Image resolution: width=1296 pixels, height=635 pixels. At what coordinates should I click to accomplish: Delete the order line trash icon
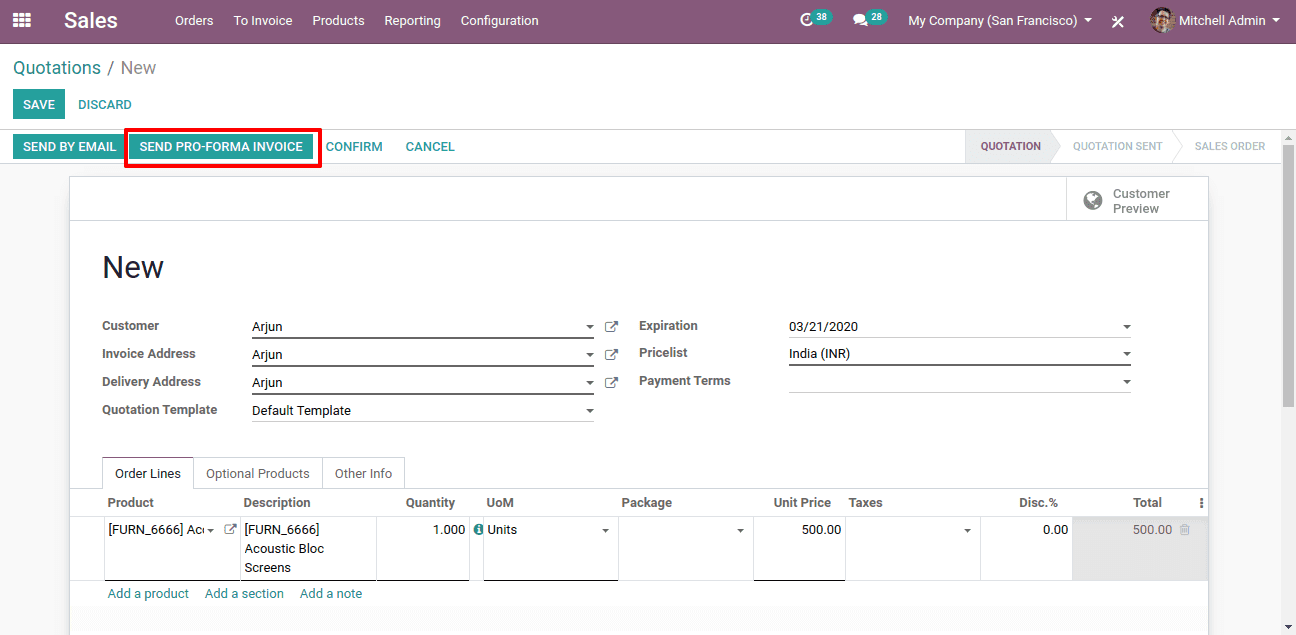1185,530
